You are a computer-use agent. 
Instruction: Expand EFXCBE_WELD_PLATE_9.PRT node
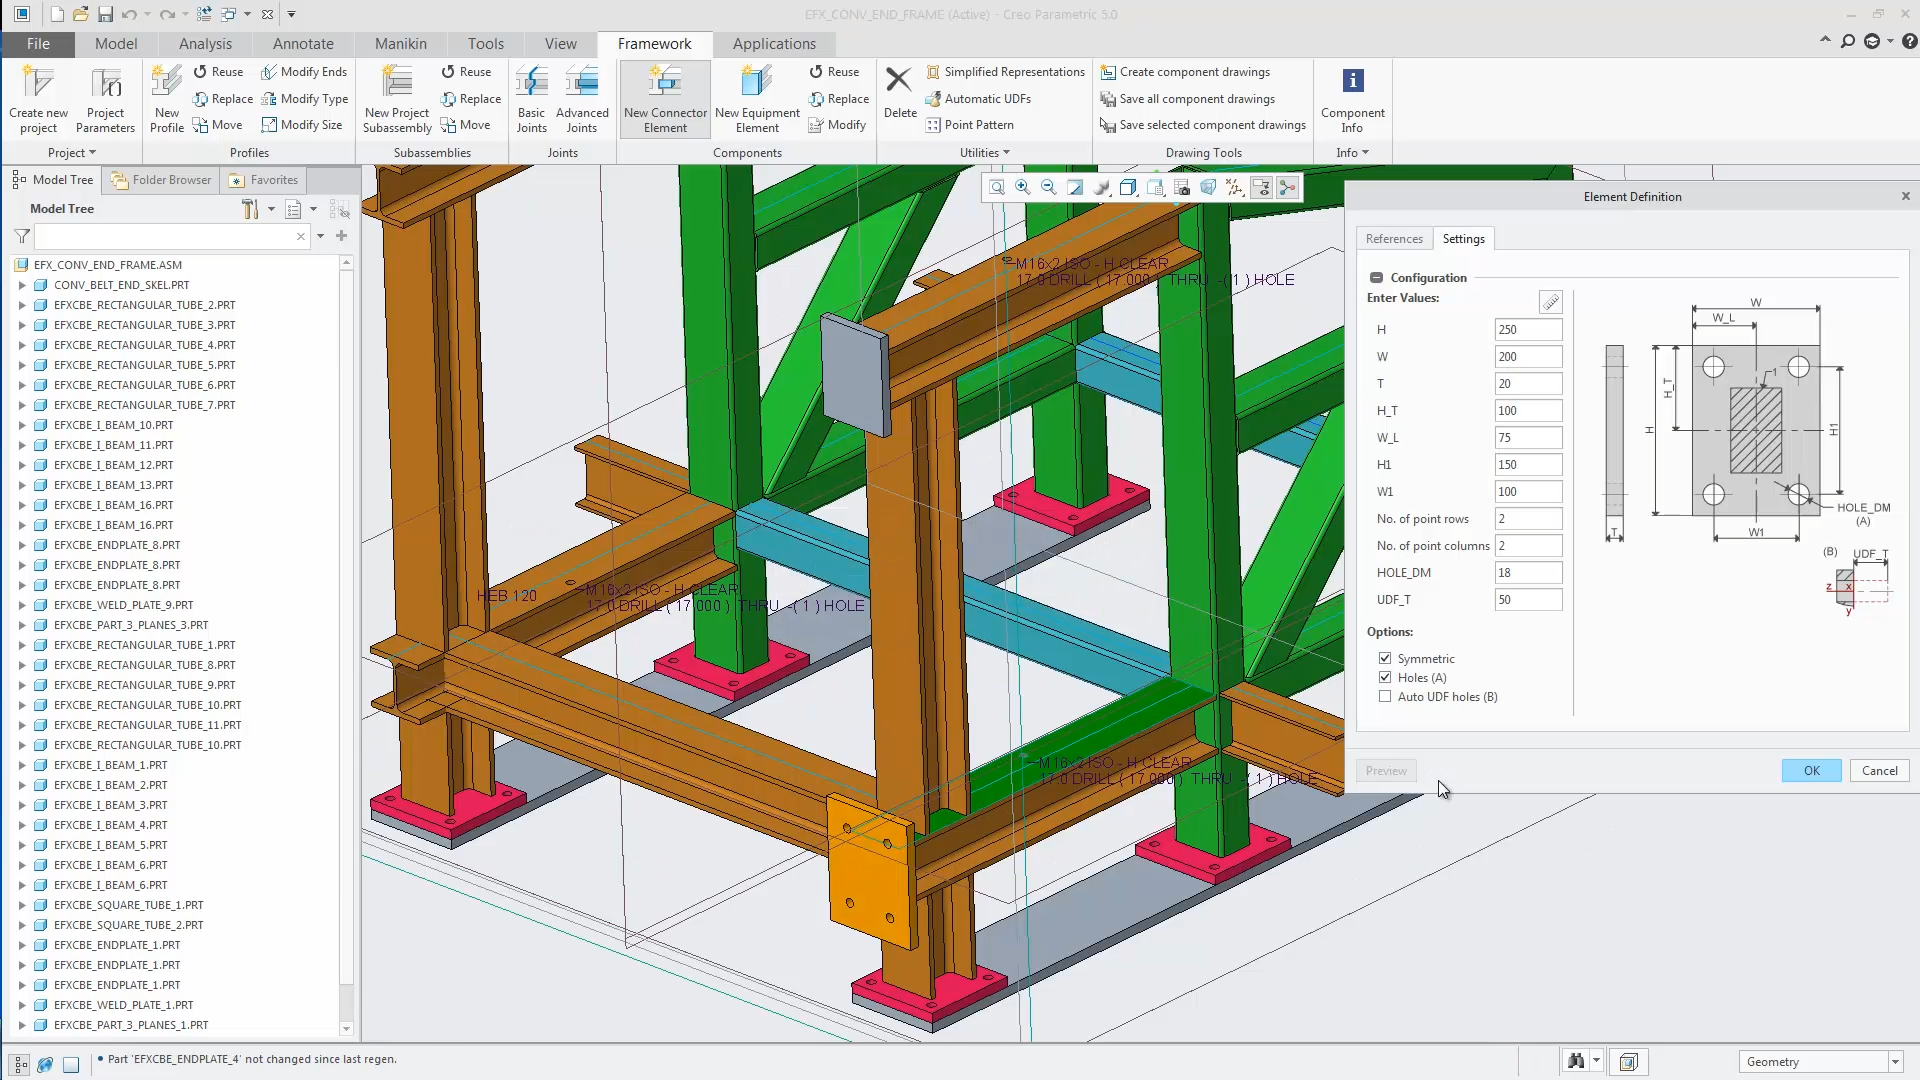[x=22, y=605]
